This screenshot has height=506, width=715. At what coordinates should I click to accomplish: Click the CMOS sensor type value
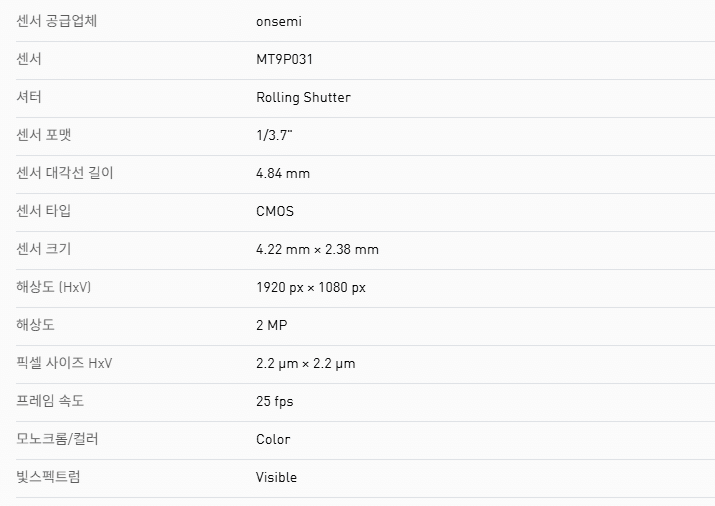[275, 211]
